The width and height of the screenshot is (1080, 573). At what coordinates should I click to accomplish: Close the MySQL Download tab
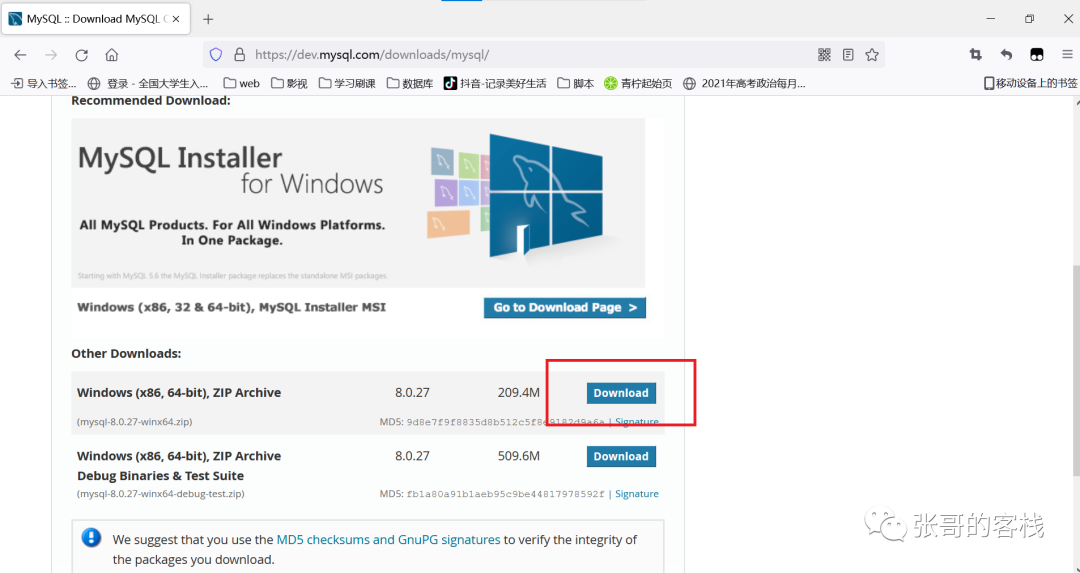point(176,19)
